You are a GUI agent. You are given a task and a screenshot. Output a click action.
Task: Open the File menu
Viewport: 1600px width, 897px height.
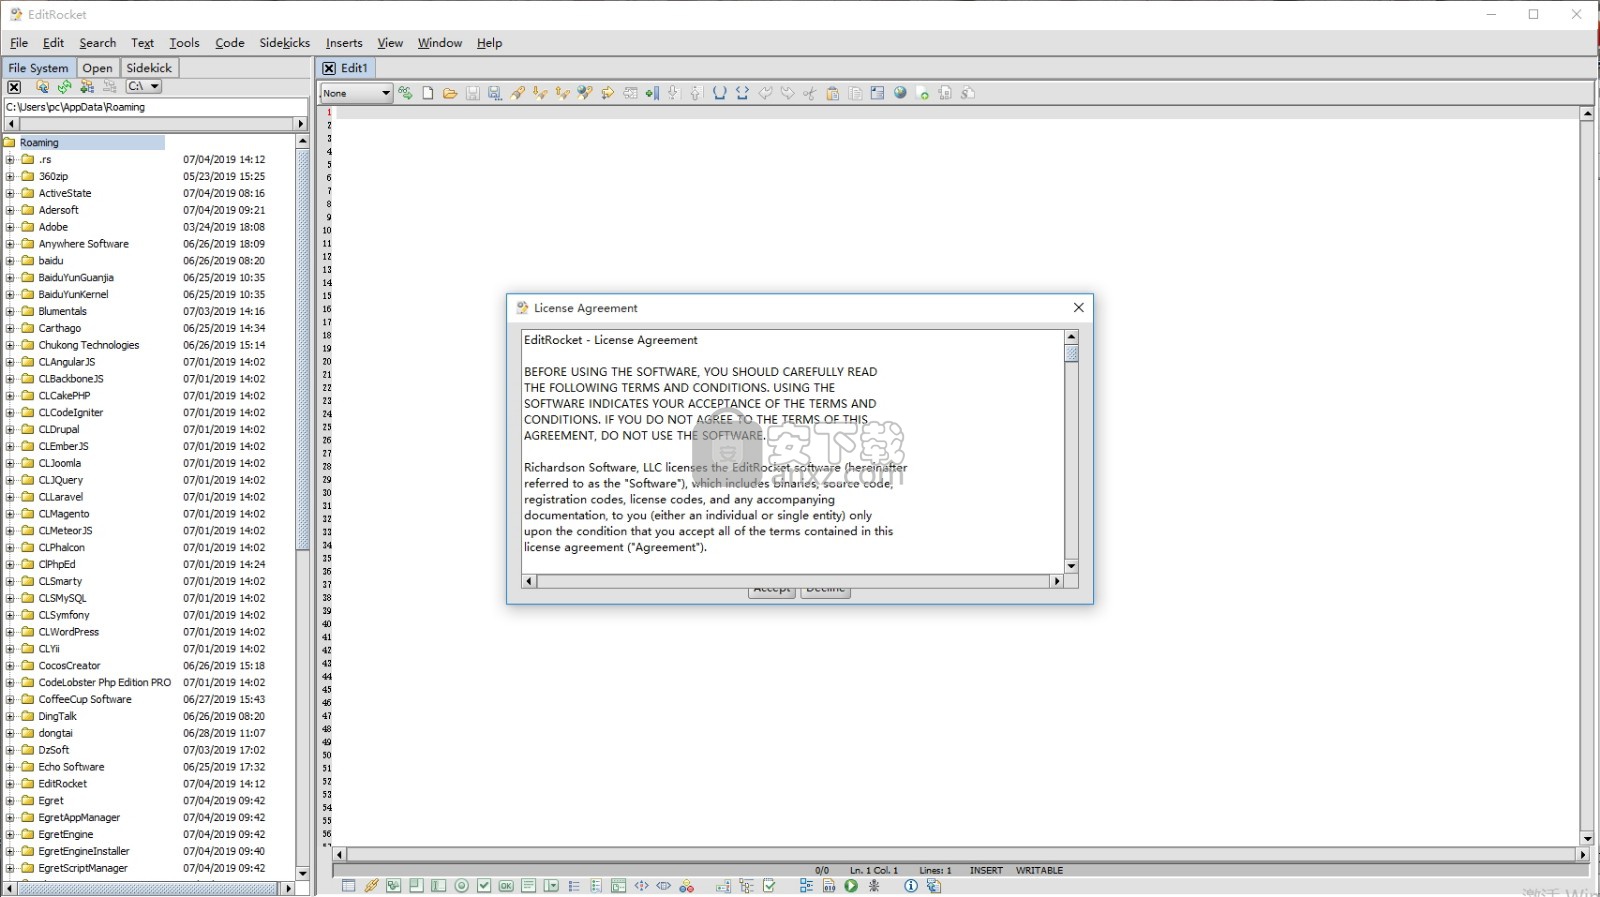(x=19, y=43)
